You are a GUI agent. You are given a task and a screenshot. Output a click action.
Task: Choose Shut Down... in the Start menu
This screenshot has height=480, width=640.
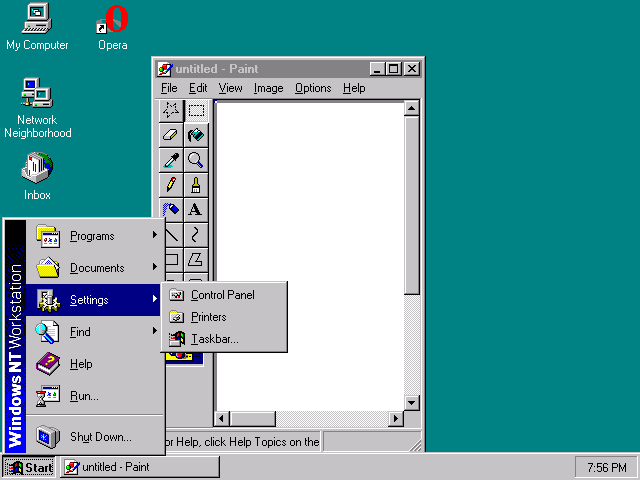(94, 437)
